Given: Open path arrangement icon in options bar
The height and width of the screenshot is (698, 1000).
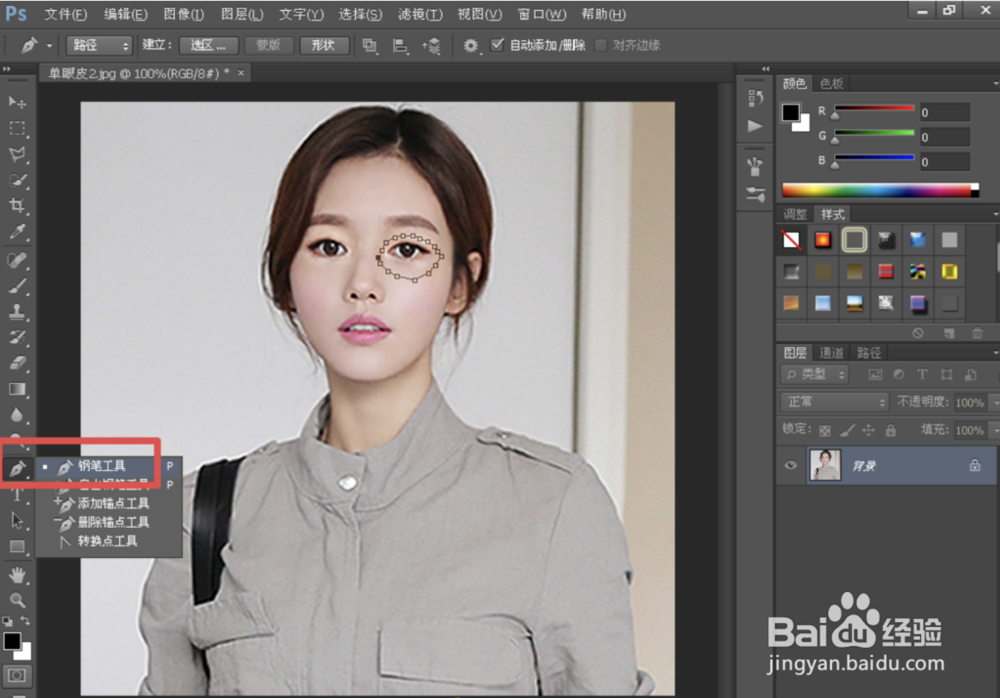Looking at the screenshot, I should click(432, 45).
